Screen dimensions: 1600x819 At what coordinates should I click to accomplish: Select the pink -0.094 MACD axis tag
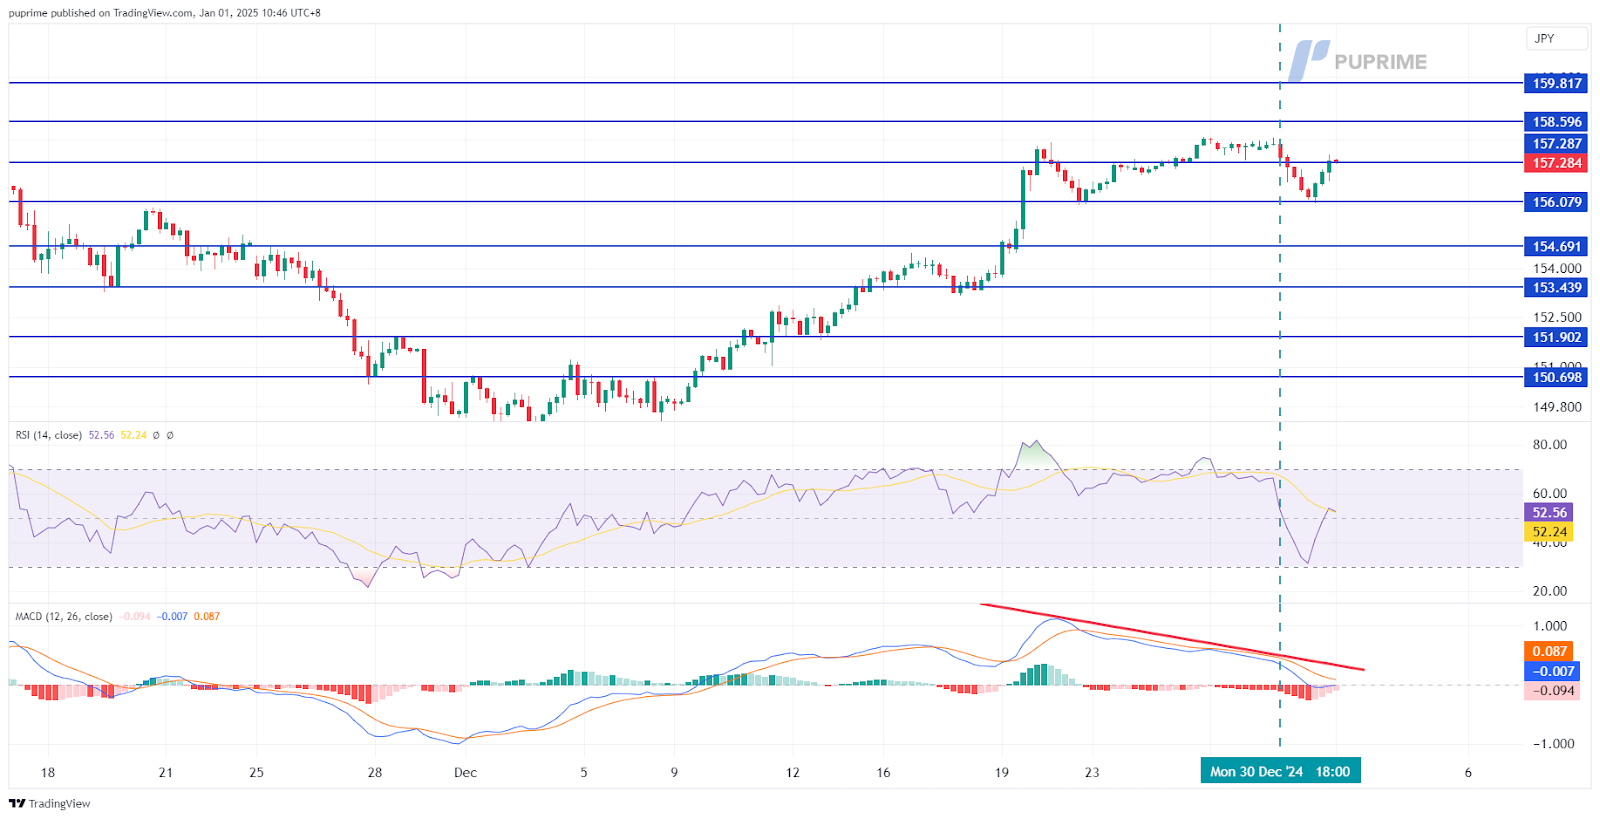coord(1551,691)
